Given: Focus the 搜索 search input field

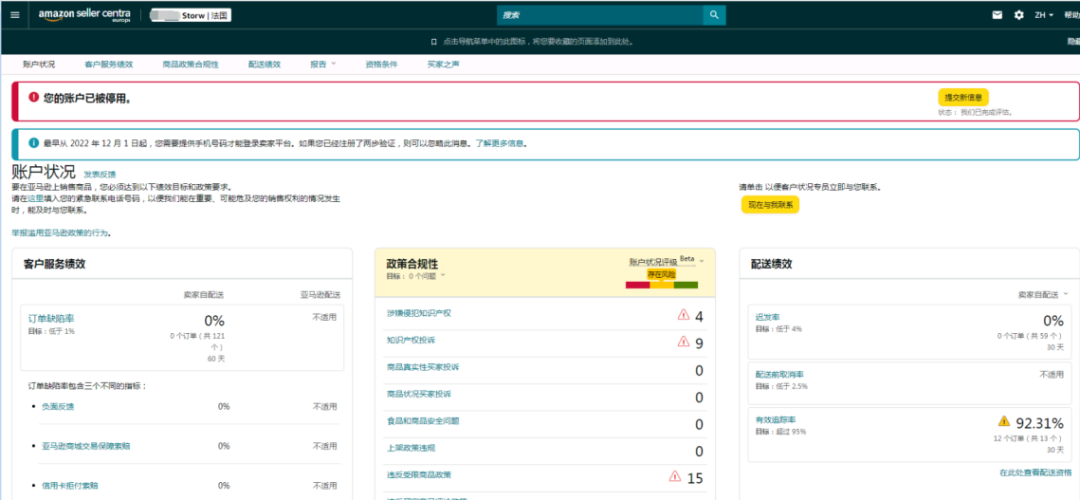Looking at the screenshot, I should tap(599, 14).
